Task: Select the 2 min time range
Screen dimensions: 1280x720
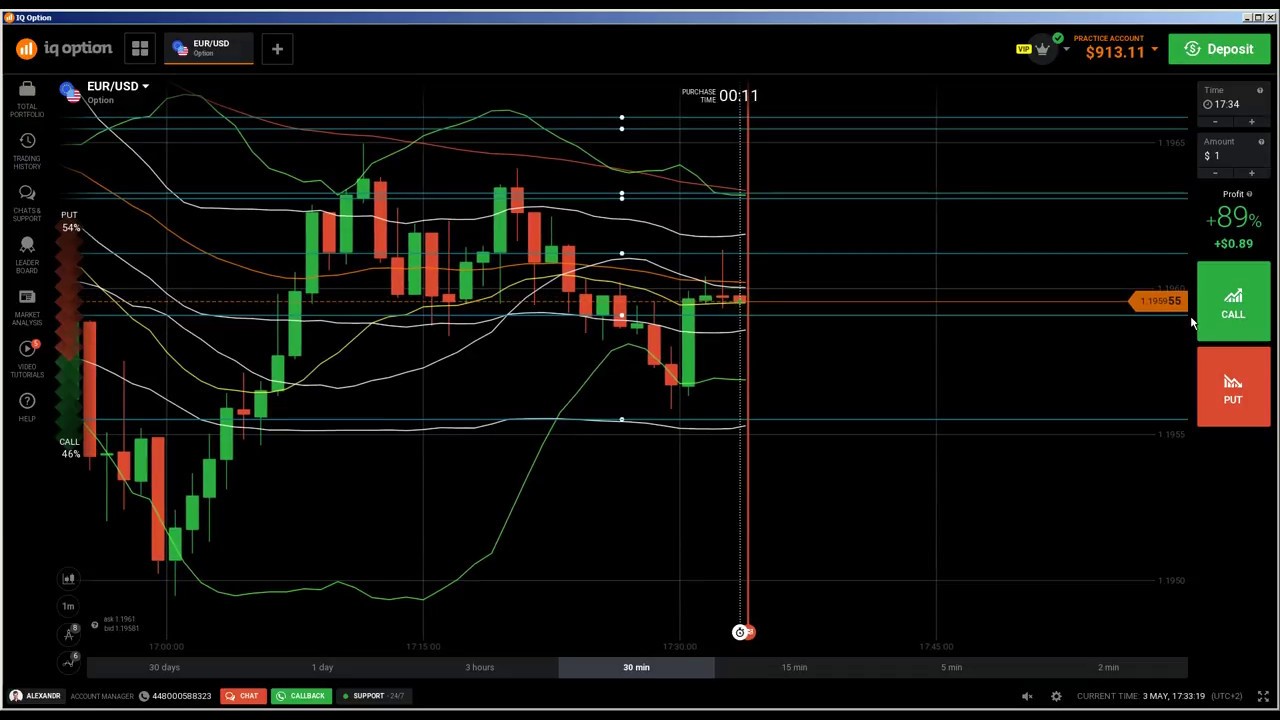Action: (x=1108, y=667)
